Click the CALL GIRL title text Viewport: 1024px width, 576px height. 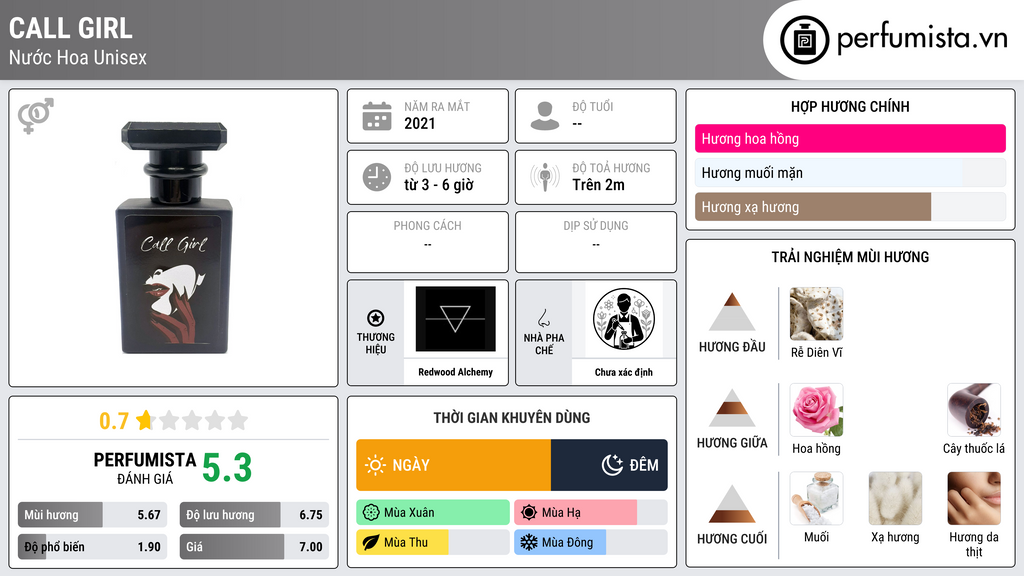point(71,28)
